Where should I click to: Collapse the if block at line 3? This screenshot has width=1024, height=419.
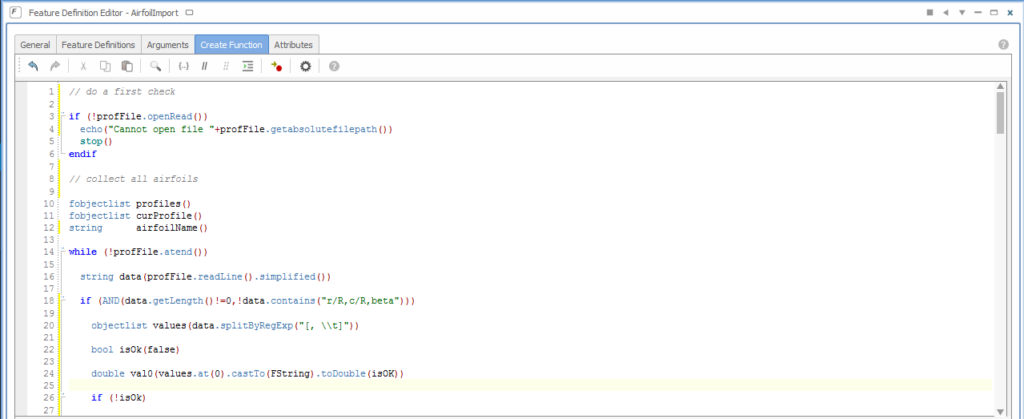click(x=62, y=117)
